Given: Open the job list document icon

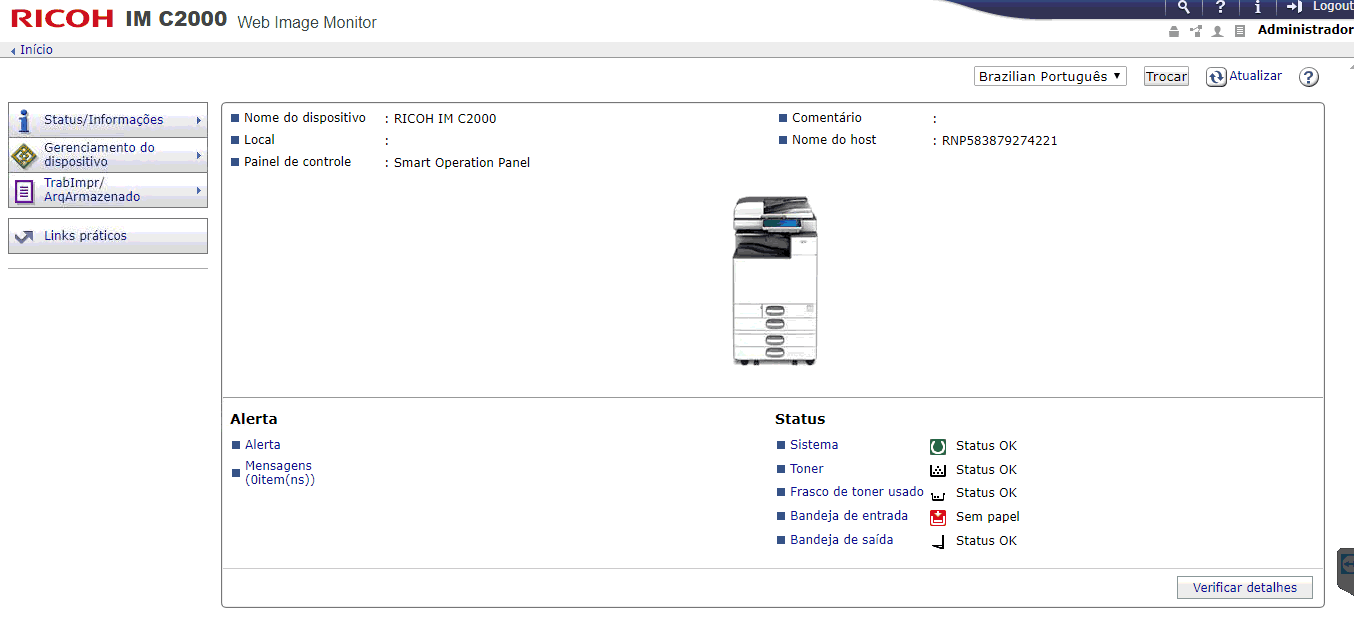Looking at the screenshot, I should [x=1240, y=31].
